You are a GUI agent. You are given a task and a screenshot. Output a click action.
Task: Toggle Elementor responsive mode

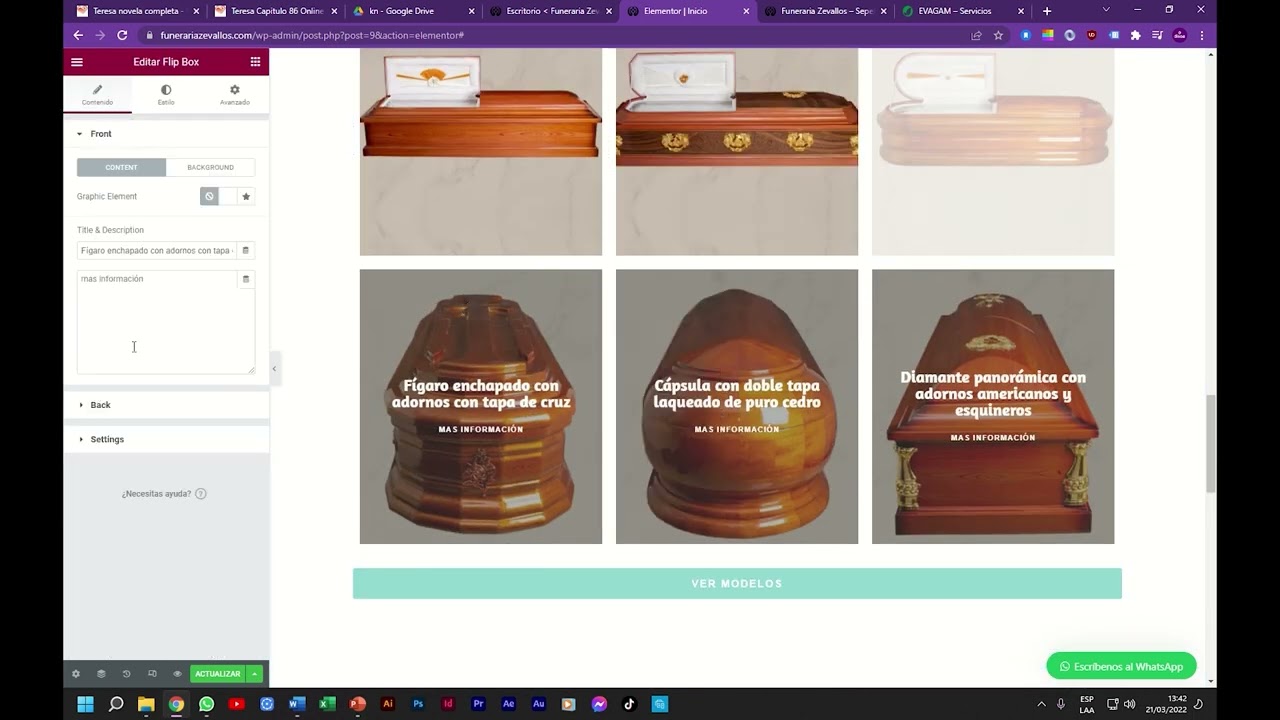tap(152, 674)
